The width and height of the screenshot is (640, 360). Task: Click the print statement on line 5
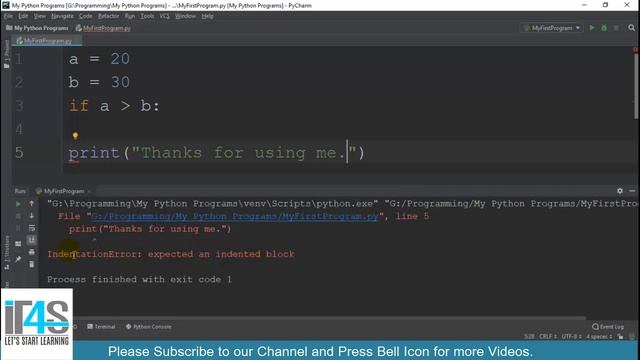tap(216, 153)
